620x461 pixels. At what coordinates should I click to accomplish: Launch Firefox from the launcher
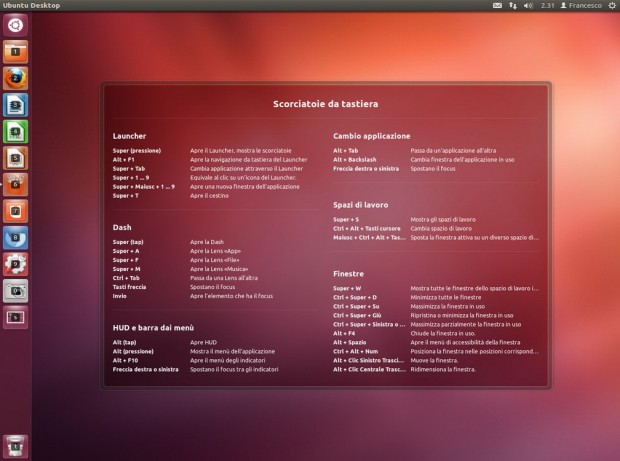15,78
